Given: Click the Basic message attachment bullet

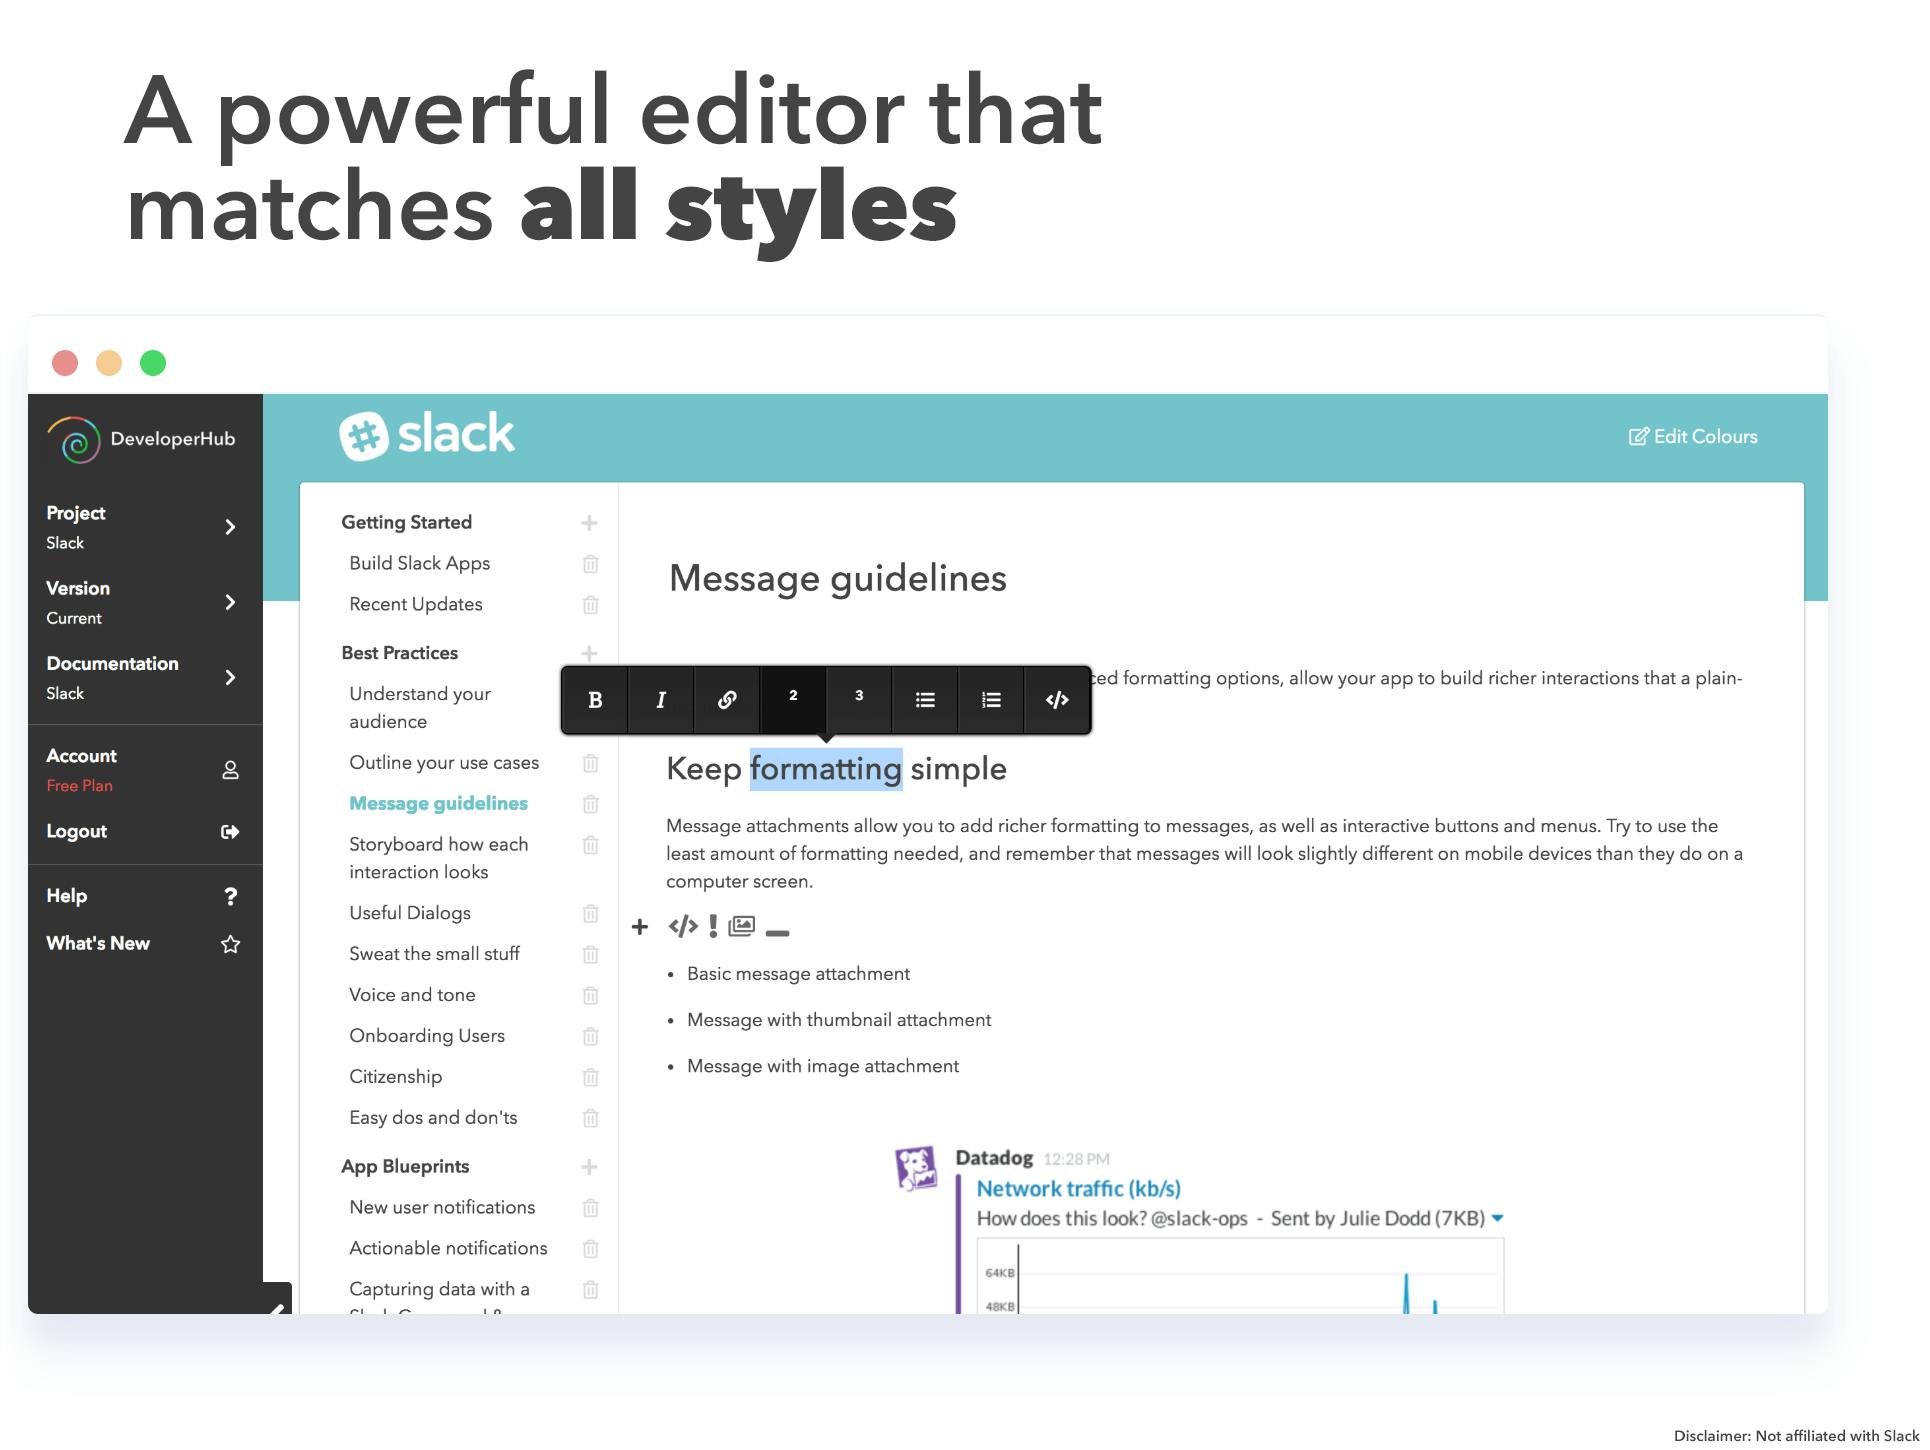Looking at the screenshot, I should tap(798, 974).
